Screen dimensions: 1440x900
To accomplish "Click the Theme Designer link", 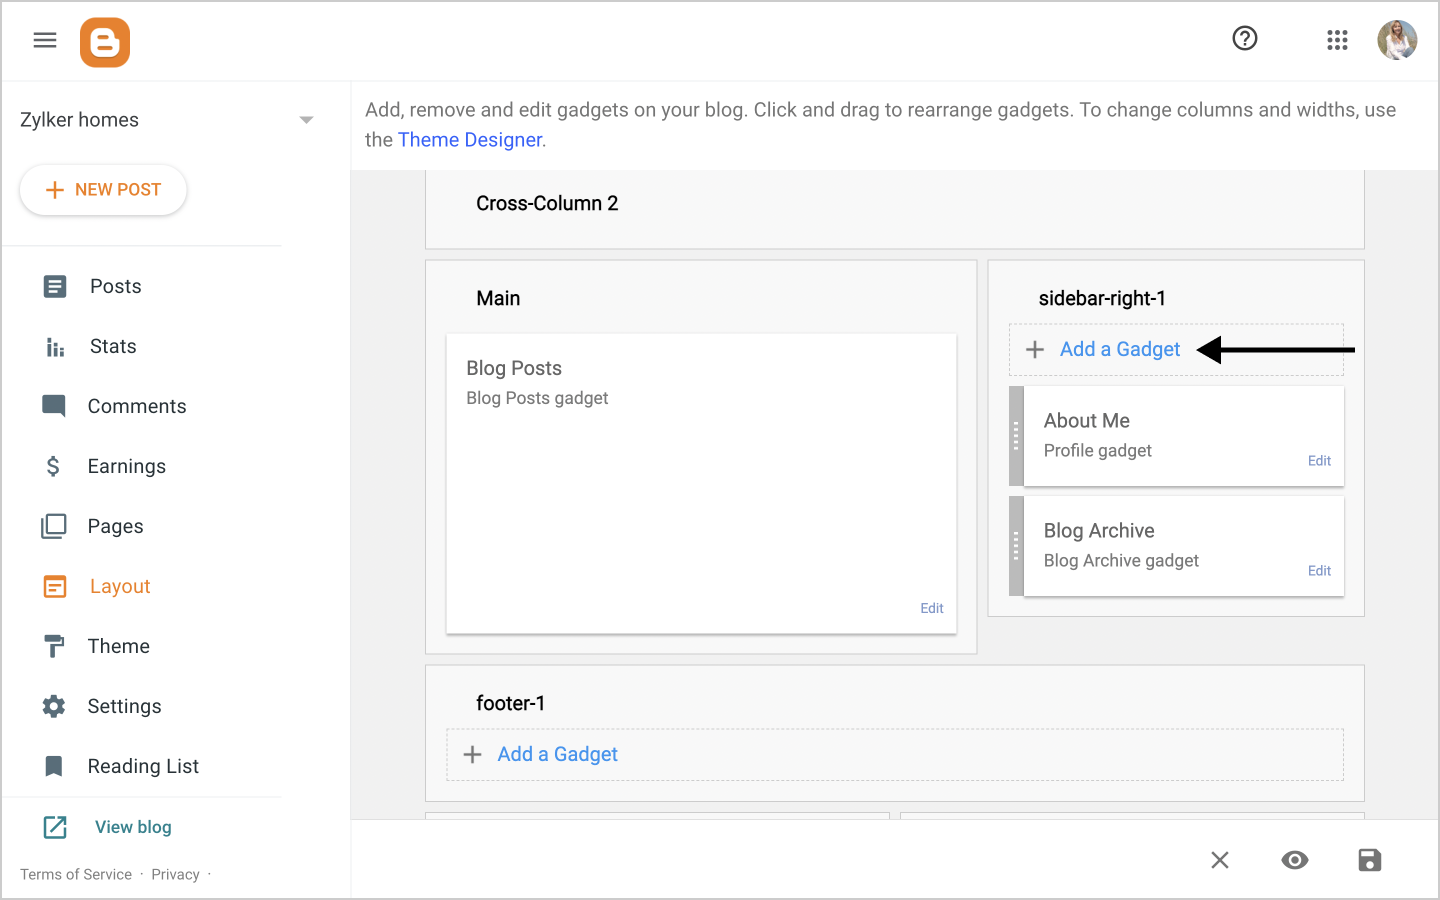I will pos(470,140).
